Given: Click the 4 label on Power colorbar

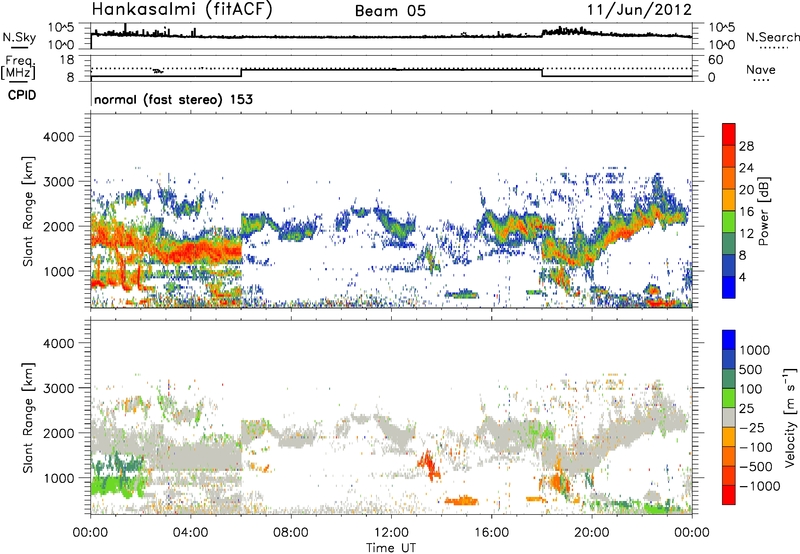Looking at the screenshot, I should pyautogui.click(x=744, y=277).
